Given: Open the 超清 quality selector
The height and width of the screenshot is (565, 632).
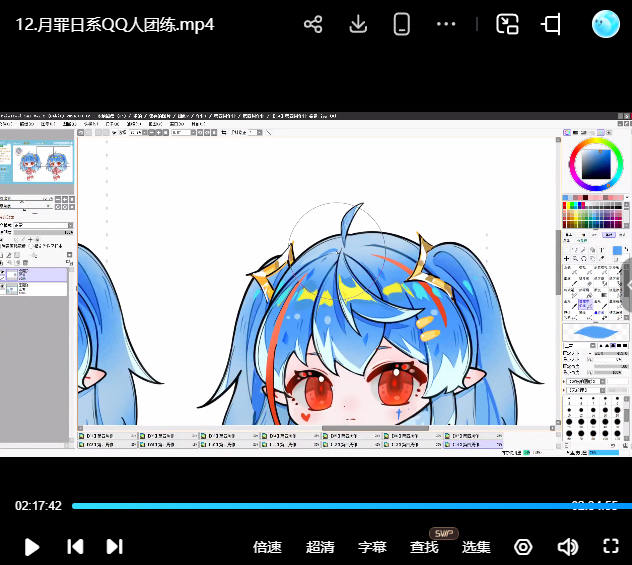Looking at the screenshot, I should (320, 547).
